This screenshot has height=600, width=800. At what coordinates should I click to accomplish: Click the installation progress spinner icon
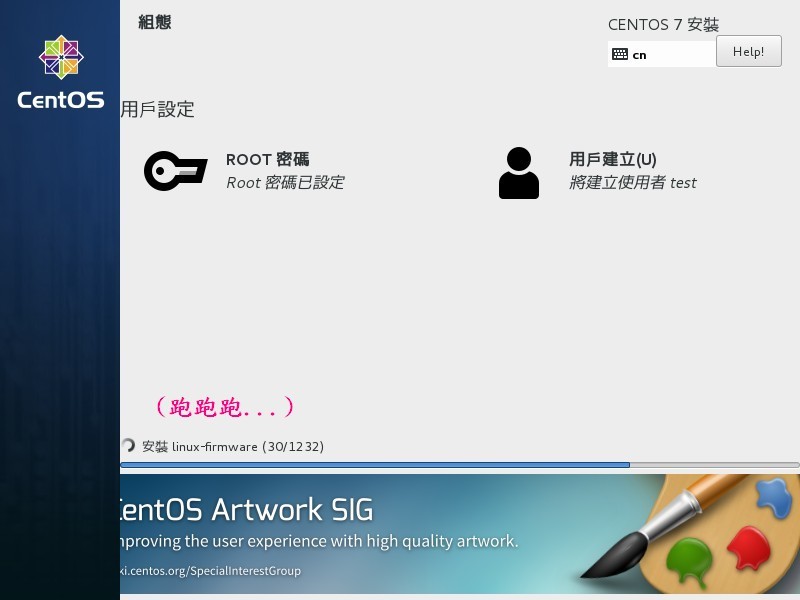[x=128, y=445]
